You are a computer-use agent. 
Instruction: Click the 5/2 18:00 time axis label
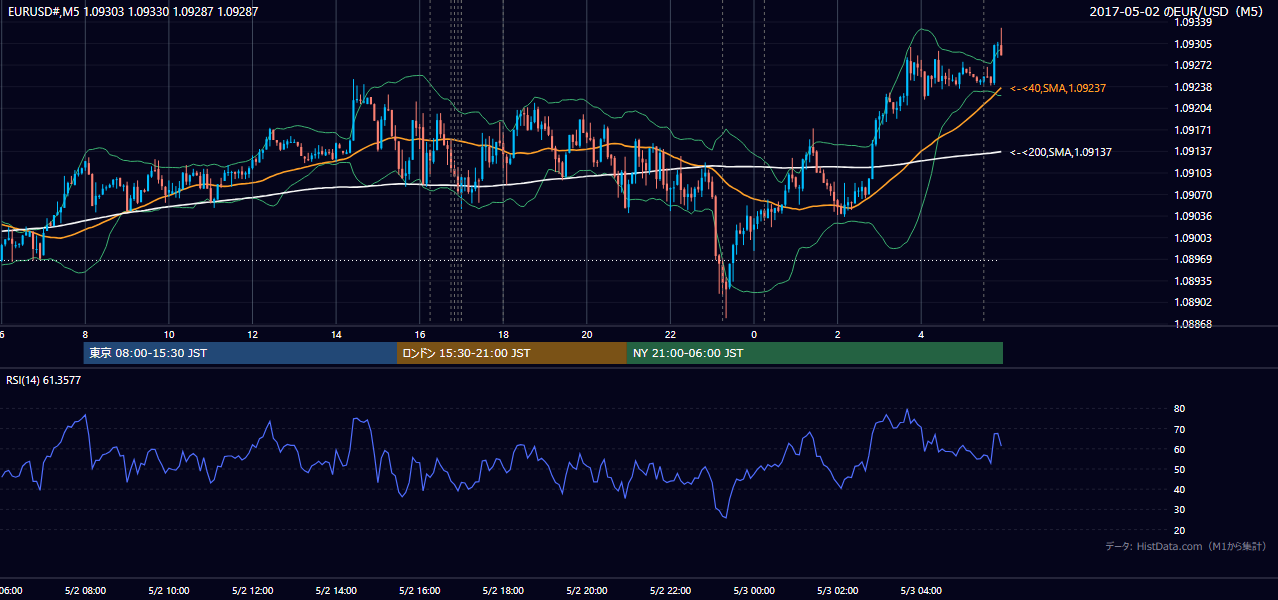(503, 591)
